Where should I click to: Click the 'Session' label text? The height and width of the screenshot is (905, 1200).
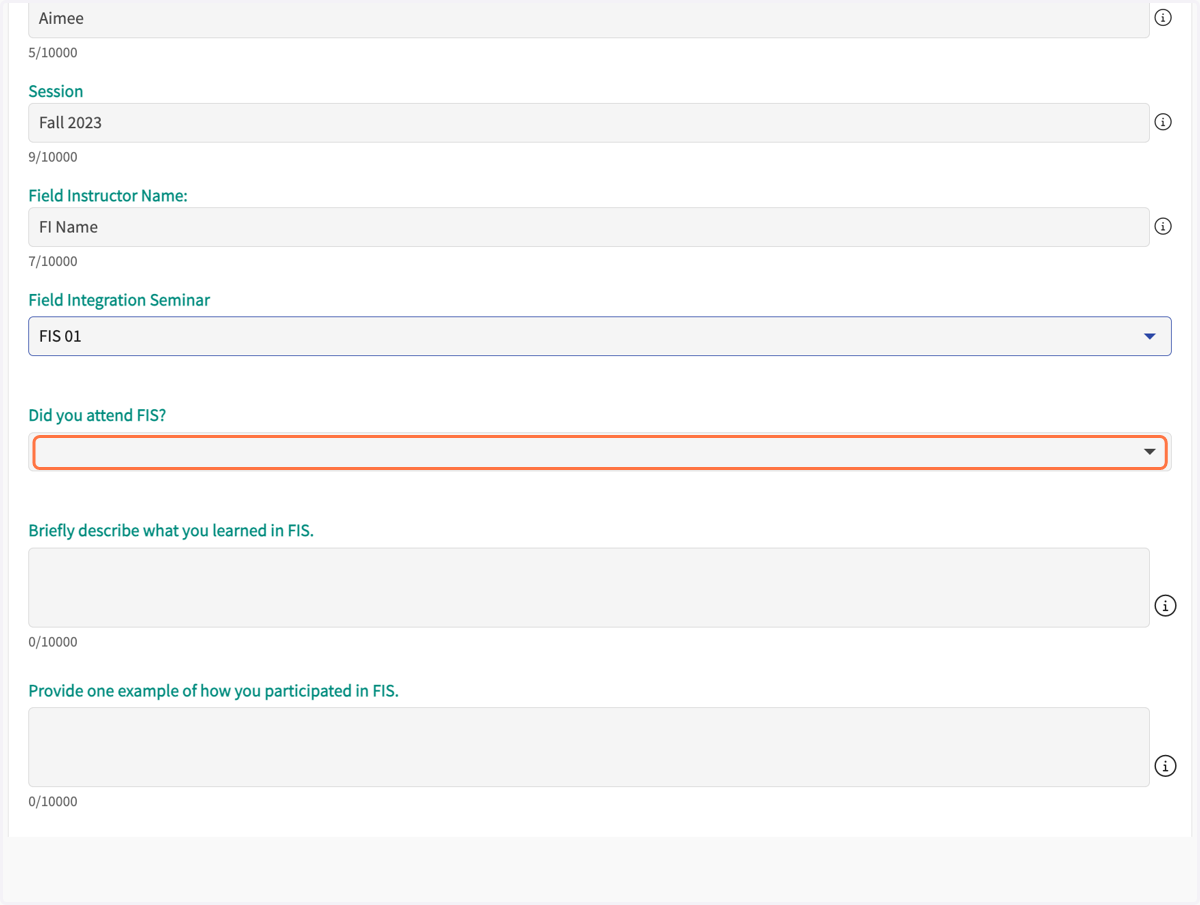(56, 91)
